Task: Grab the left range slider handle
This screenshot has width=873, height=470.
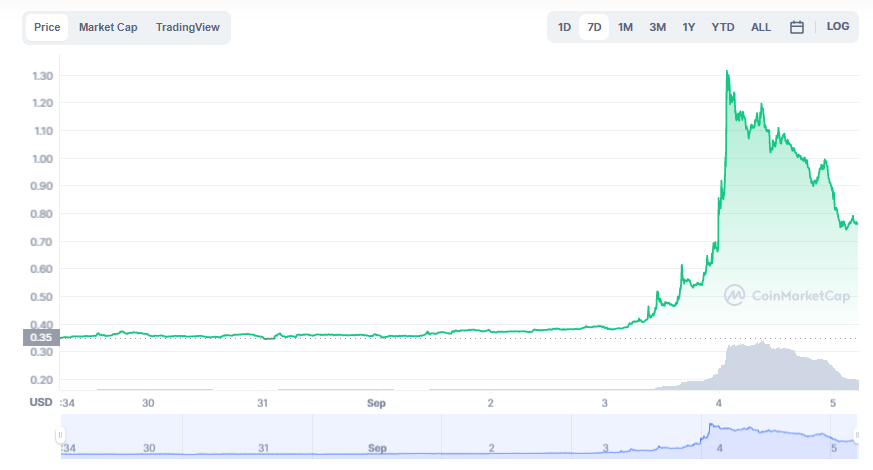Action: (x=60, y=435)
